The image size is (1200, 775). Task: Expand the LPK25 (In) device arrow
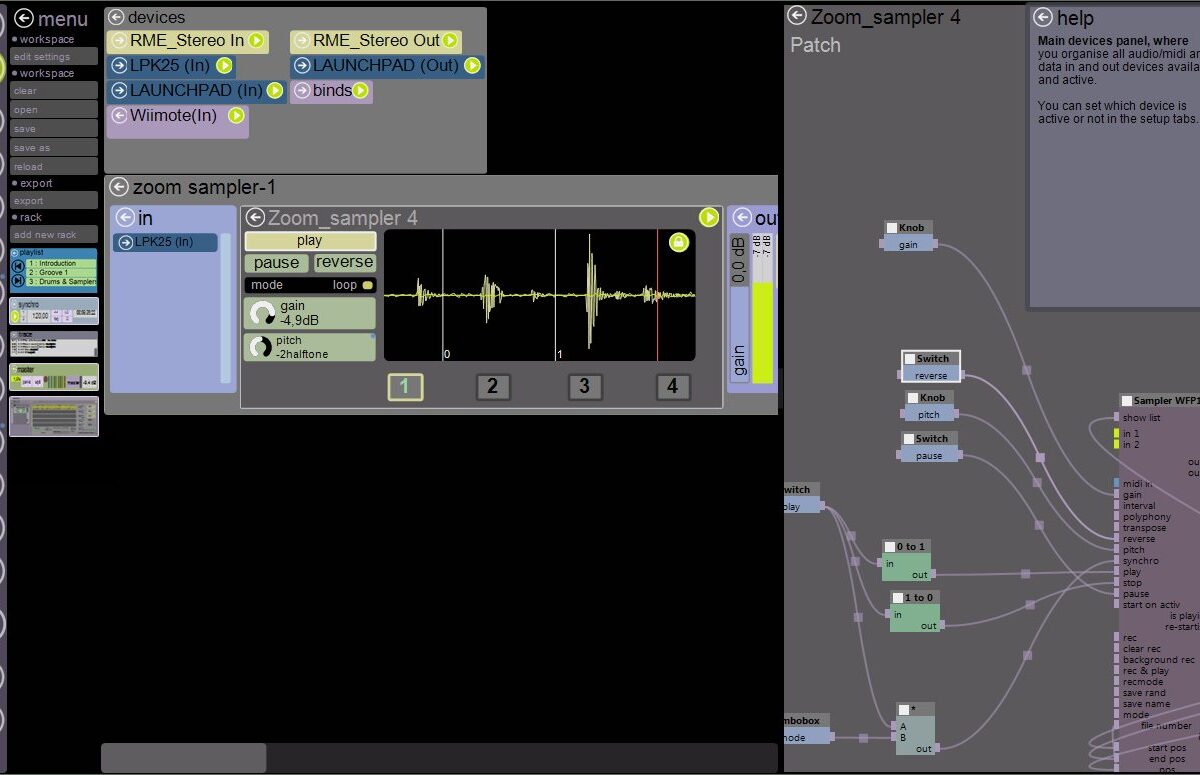[x=119, y=66]
